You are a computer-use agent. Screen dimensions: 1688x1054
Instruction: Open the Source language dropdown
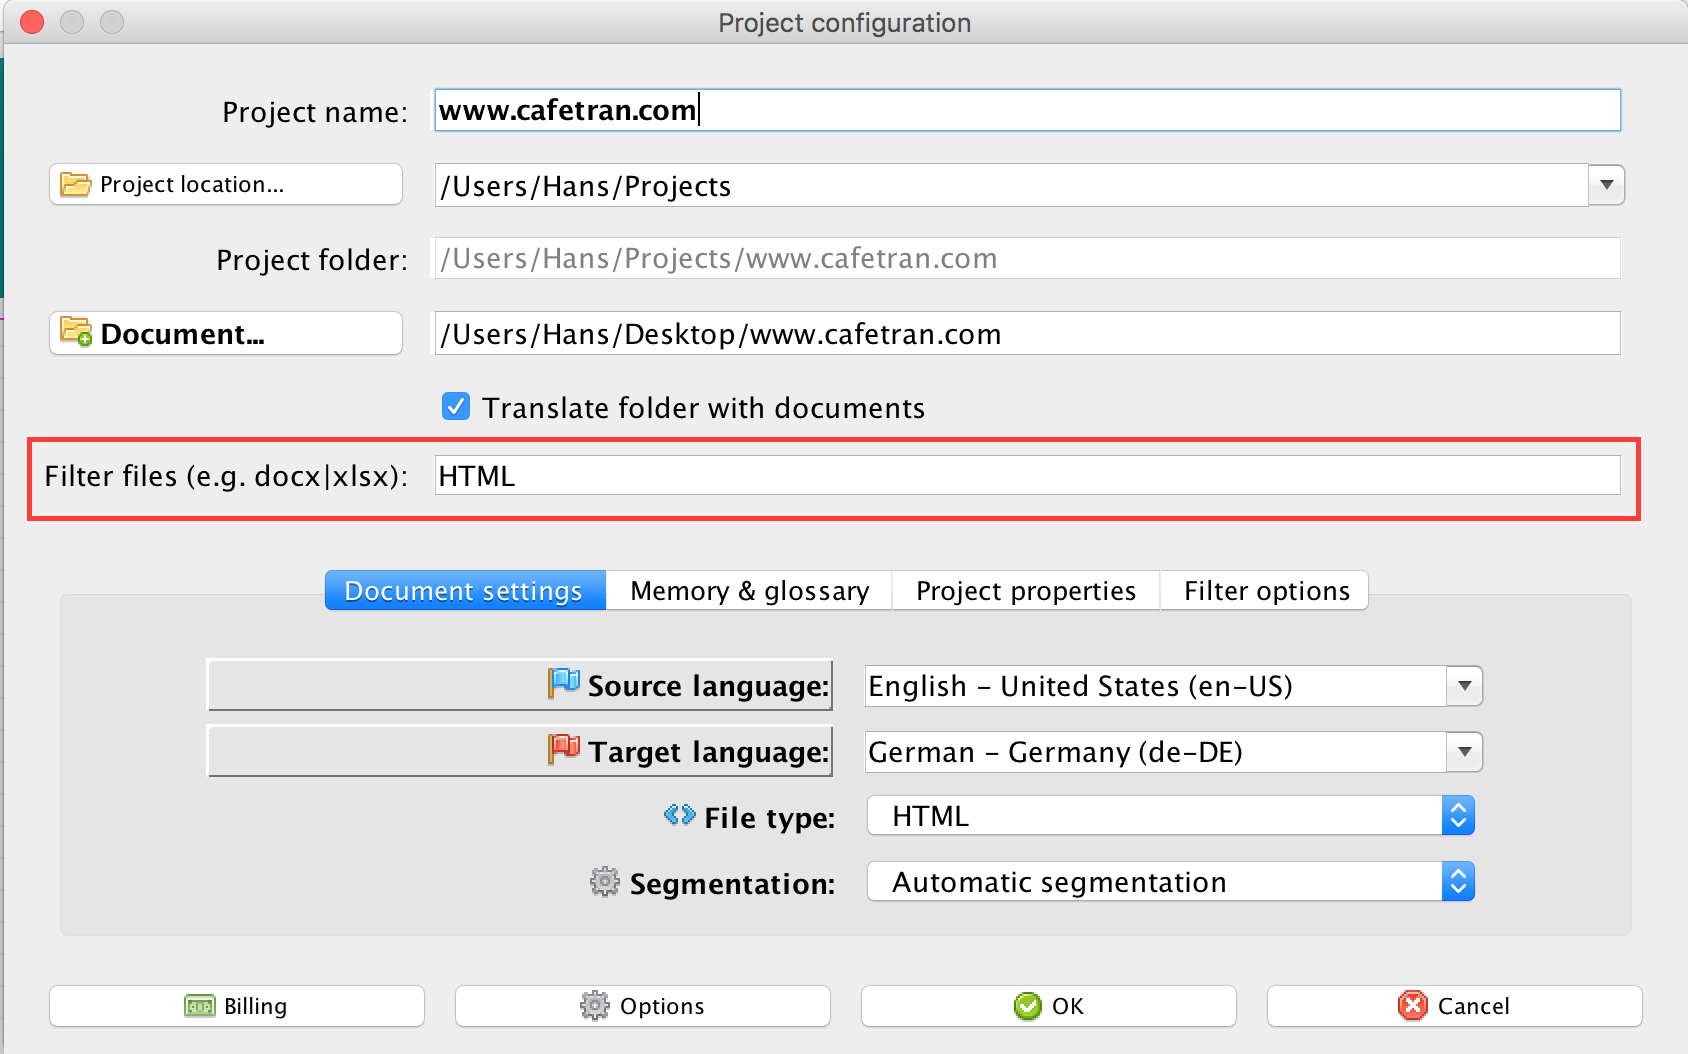coord(1464,686)
